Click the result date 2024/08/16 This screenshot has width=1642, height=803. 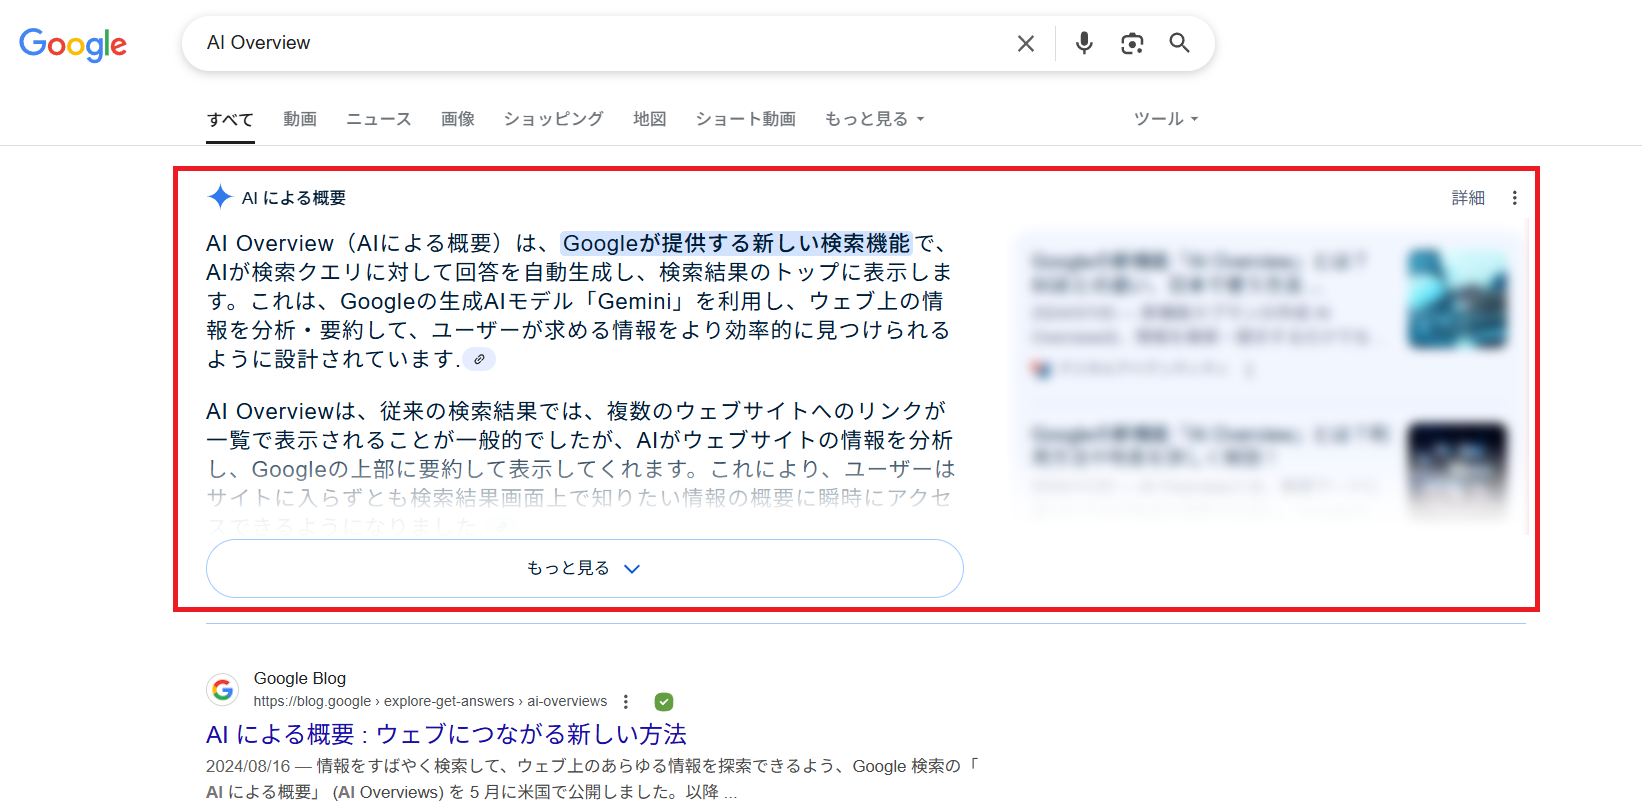point(248,766)
